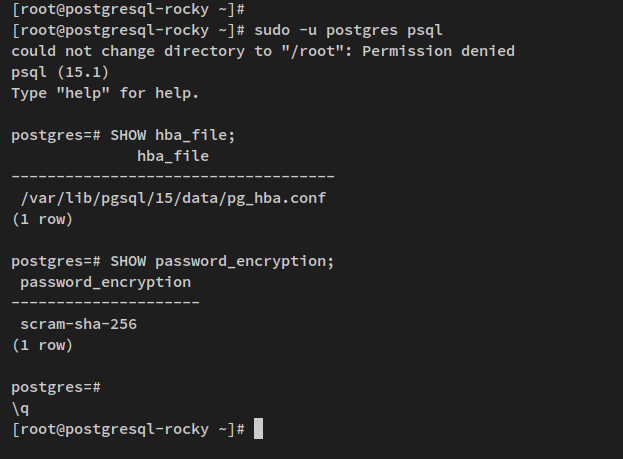
Task: Click the first '(1 row)' result count
Action: click(x=43, y=219)
